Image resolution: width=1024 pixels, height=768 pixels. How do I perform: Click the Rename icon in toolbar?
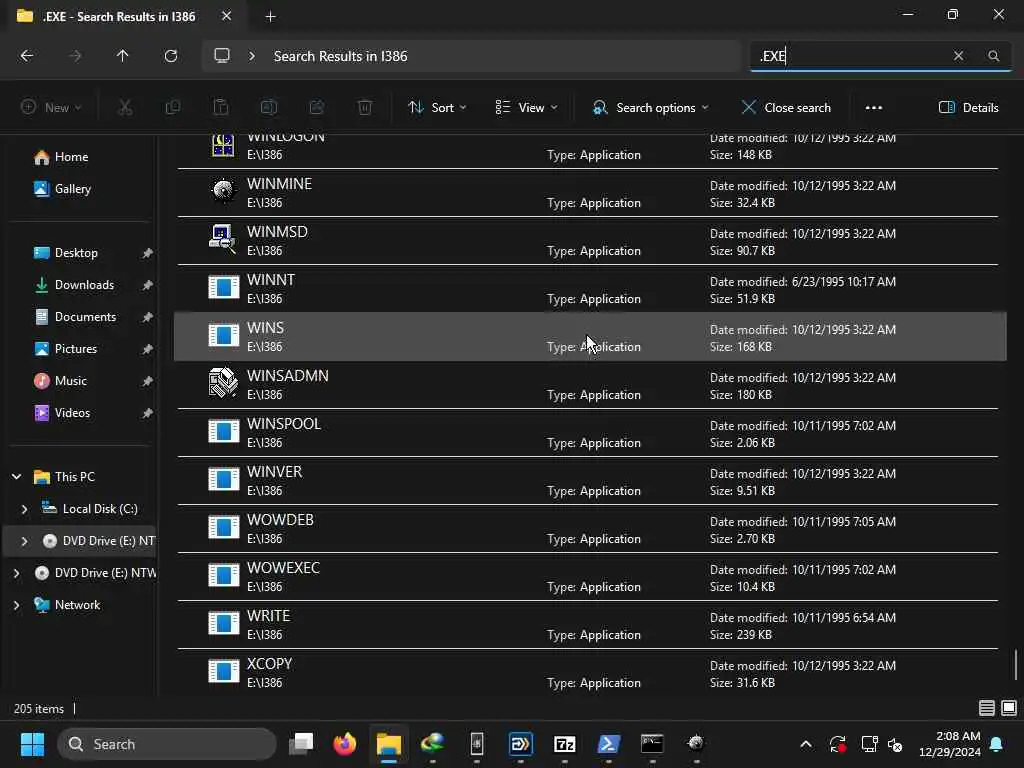[269, 108]
